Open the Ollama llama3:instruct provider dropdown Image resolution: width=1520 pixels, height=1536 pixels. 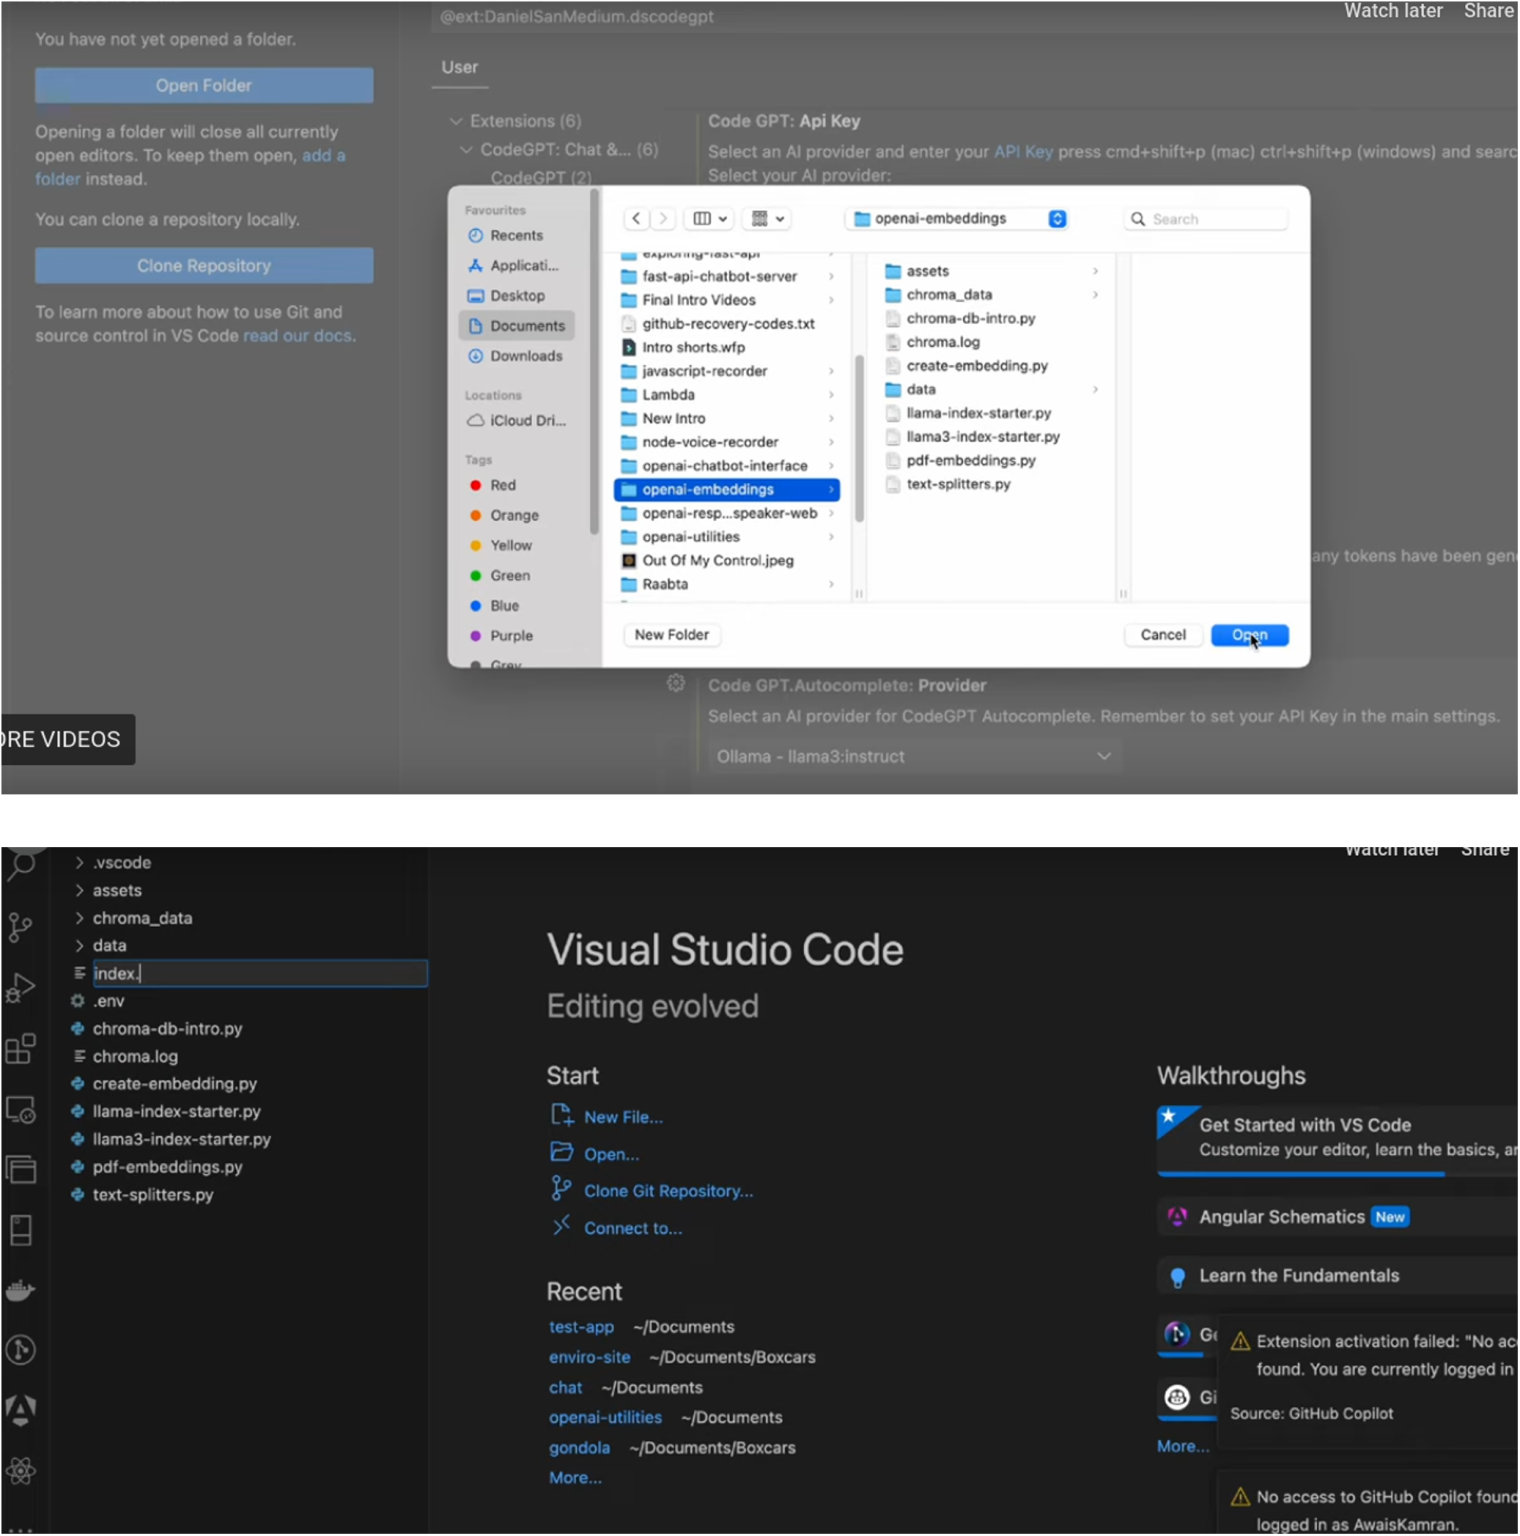point(912,756)
